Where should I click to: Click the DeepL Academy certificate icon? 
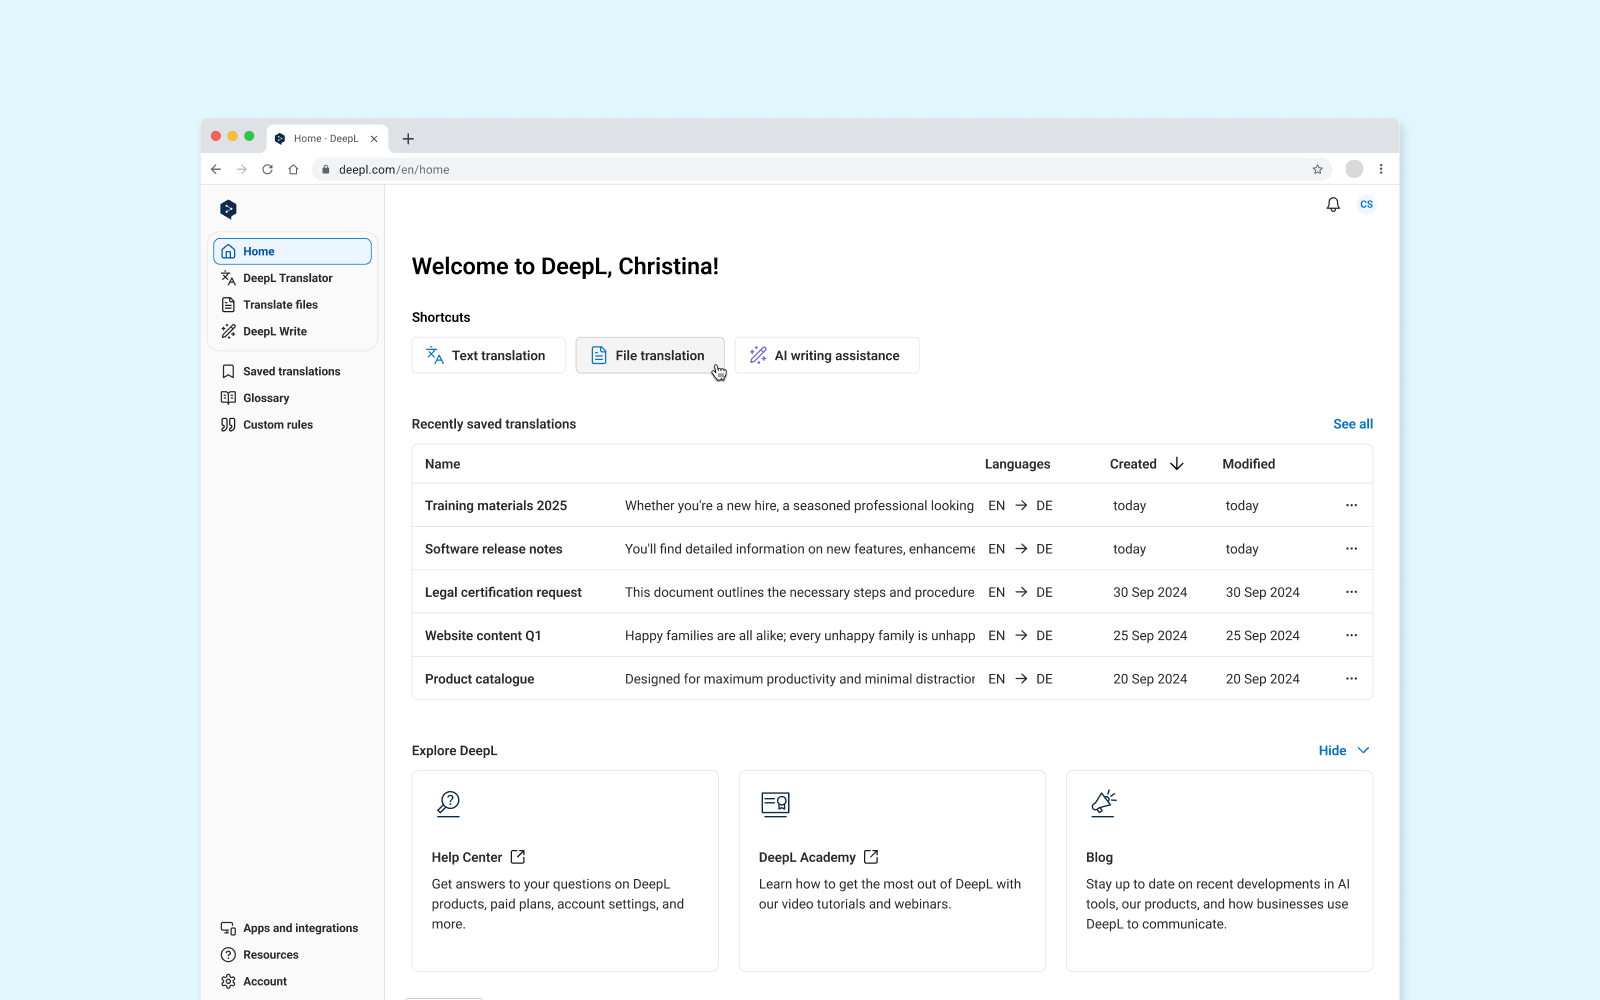775,804
